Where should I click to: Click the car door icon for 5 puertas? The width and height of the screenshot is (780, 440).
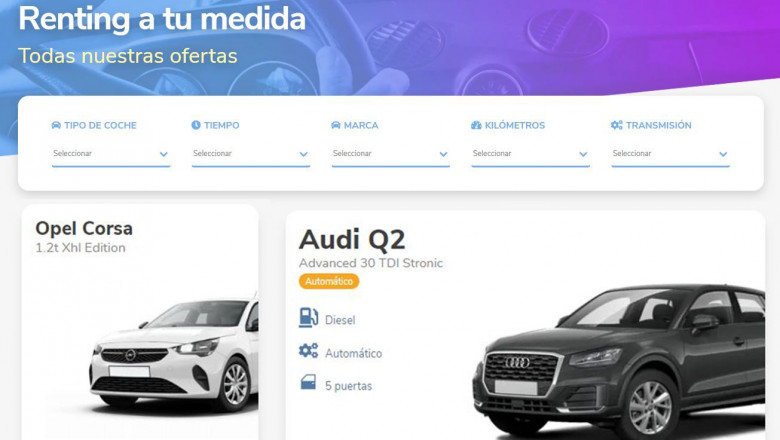point(308,383)
